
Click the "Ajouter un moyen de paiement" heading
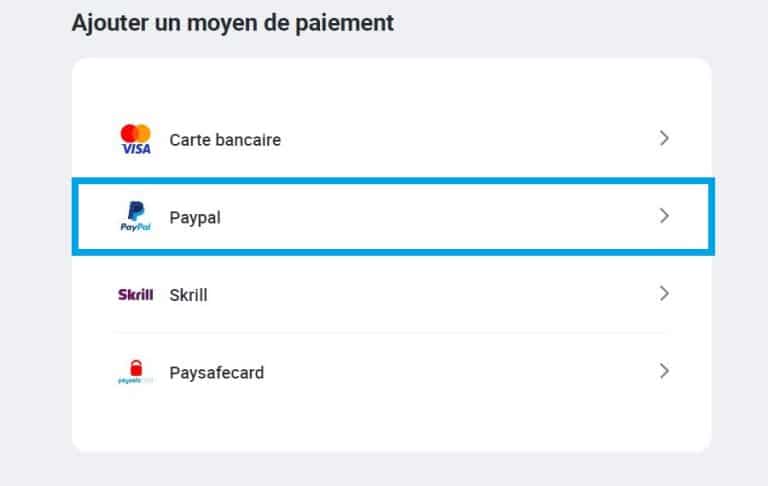[x=232, y=23]
